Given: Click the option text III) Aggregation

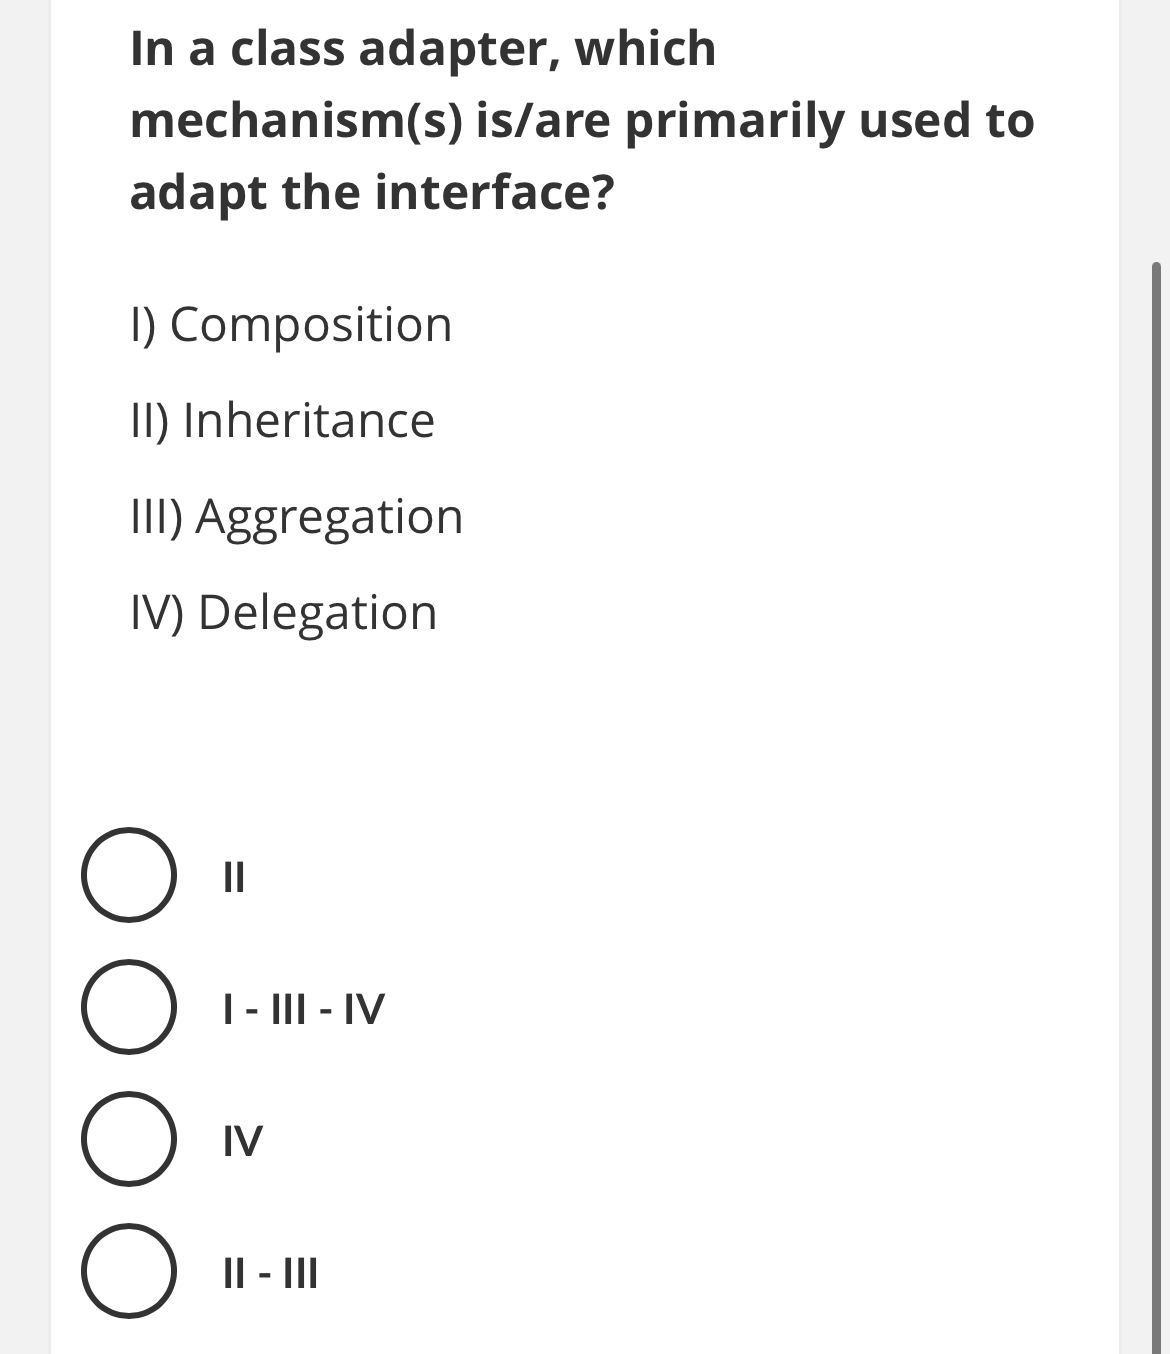Looking at the screenshot, I should click(x=296, y=516).
